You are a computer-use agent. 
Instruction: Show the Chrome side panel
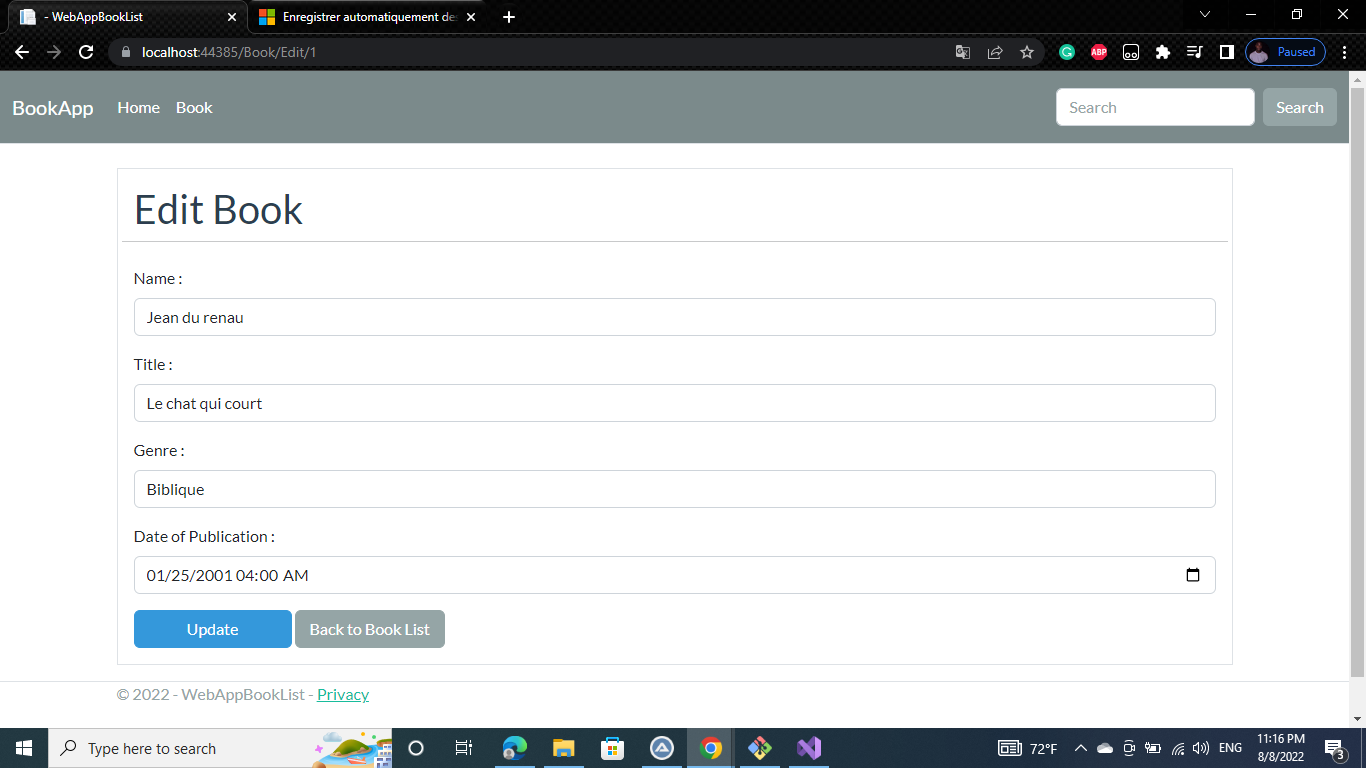click(x=1227, y=52)
